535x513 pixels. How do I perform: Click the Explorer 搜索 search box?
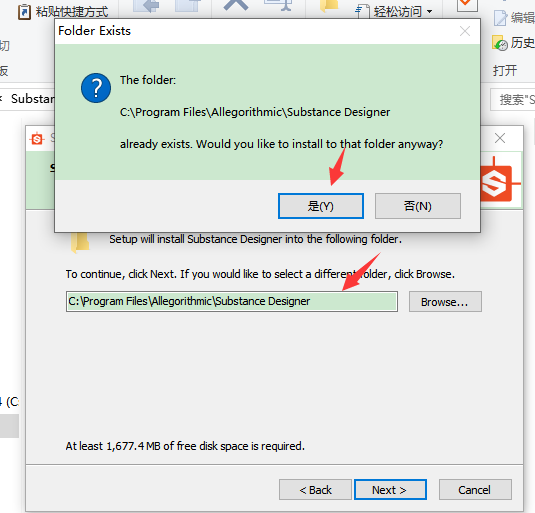(513, 100)
